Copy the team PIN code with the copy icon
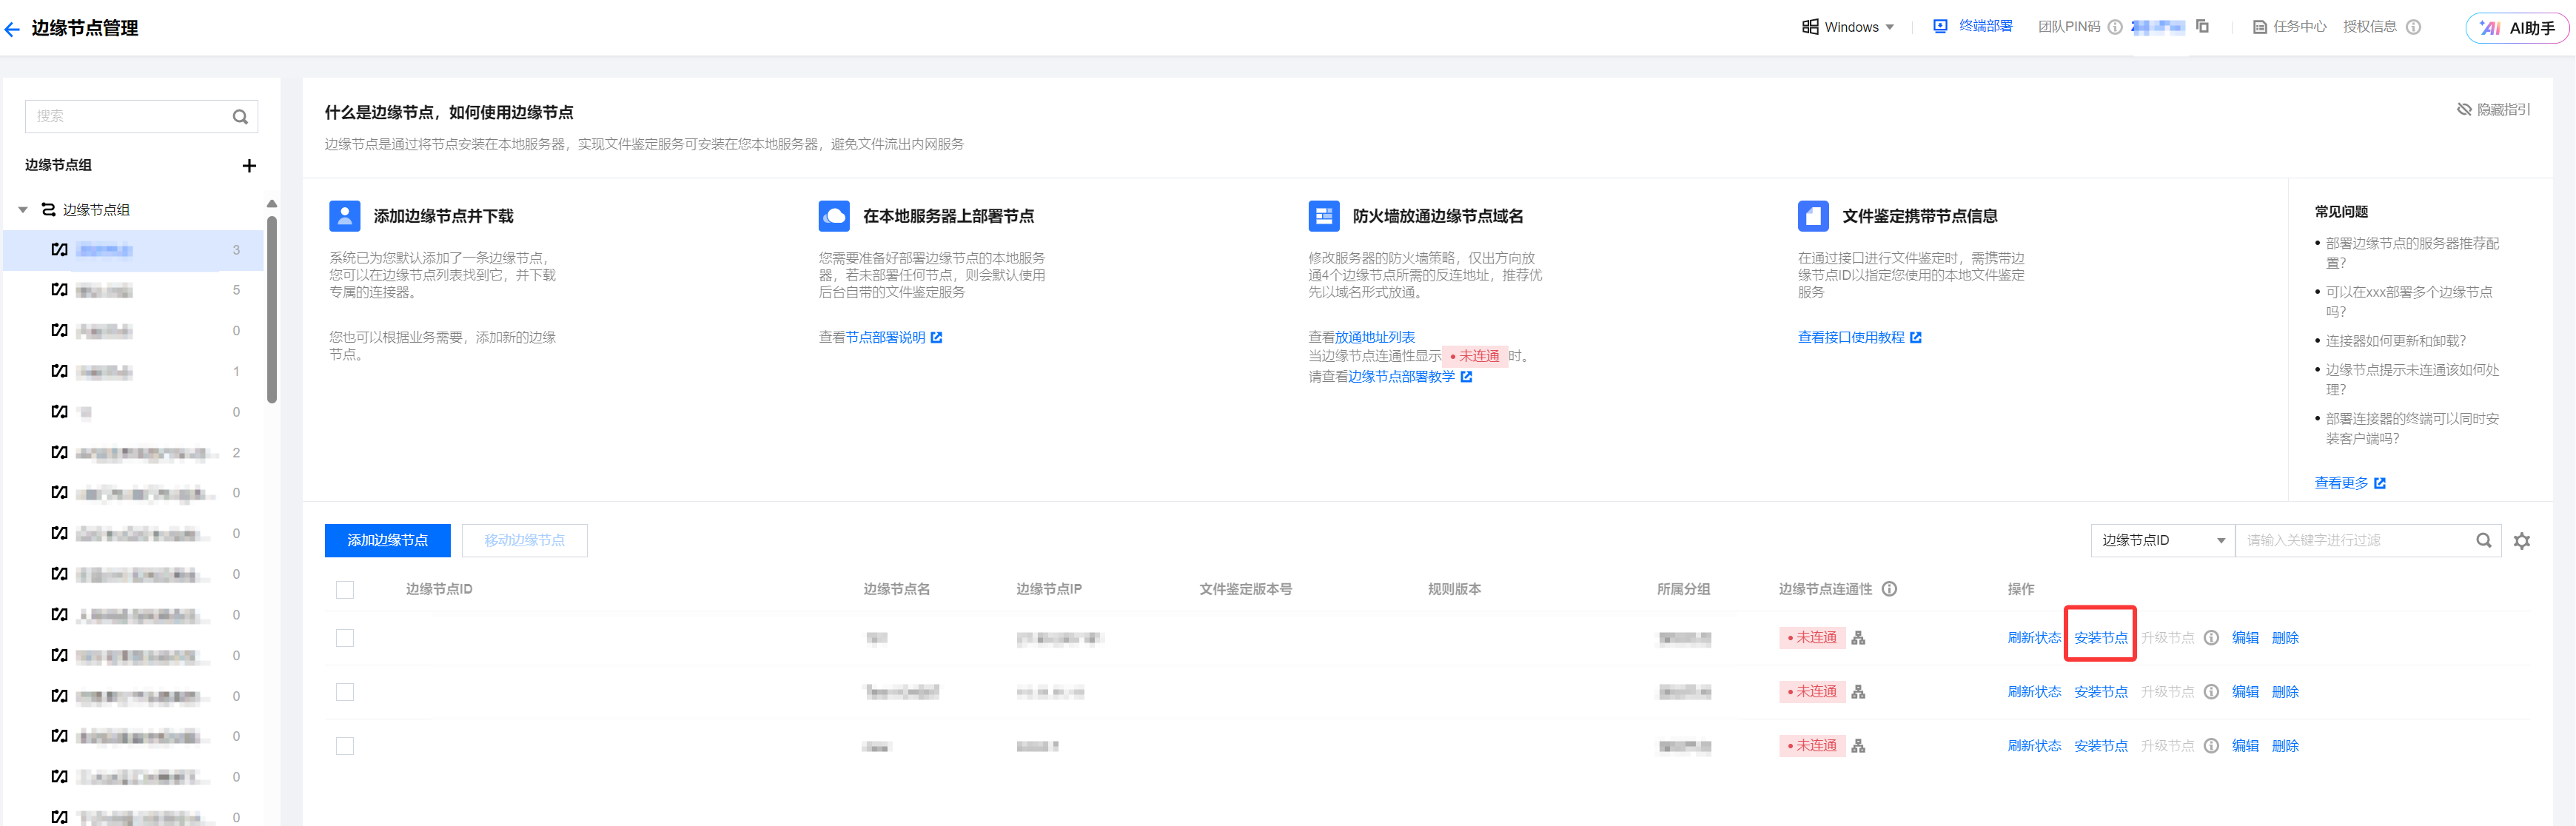The height and width of the screenshot is (826, 2576). [2202, 27]
